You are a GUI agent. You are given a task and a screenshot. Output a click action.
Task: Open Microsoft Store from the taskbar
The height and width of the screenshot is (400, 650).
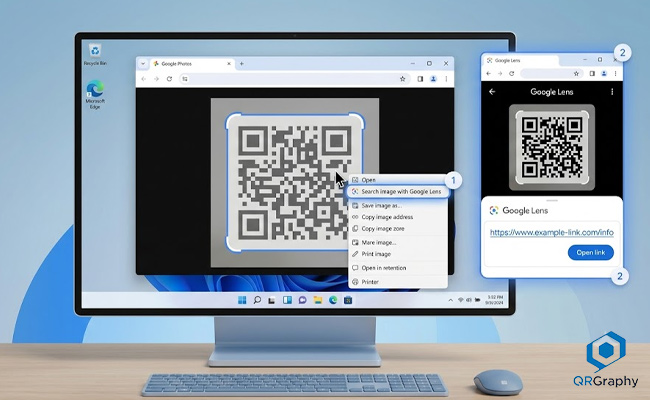[x=348, y=300]
